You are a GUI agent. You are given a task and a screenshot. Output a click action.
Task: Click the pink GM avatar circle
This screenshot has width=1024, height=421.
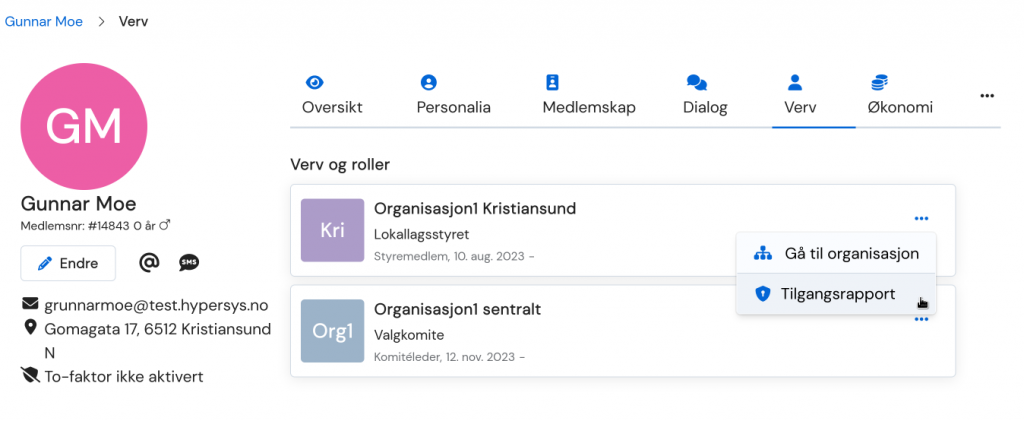[84, 126]
